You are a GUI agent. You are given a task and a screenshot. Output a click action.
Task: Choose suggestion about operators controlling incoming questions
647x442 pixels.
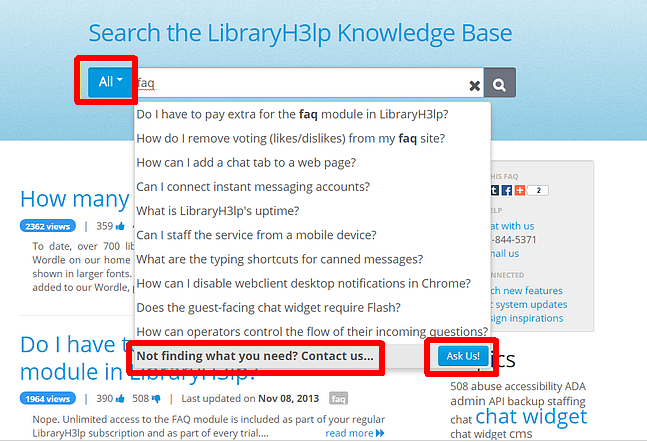pos(312,331)
